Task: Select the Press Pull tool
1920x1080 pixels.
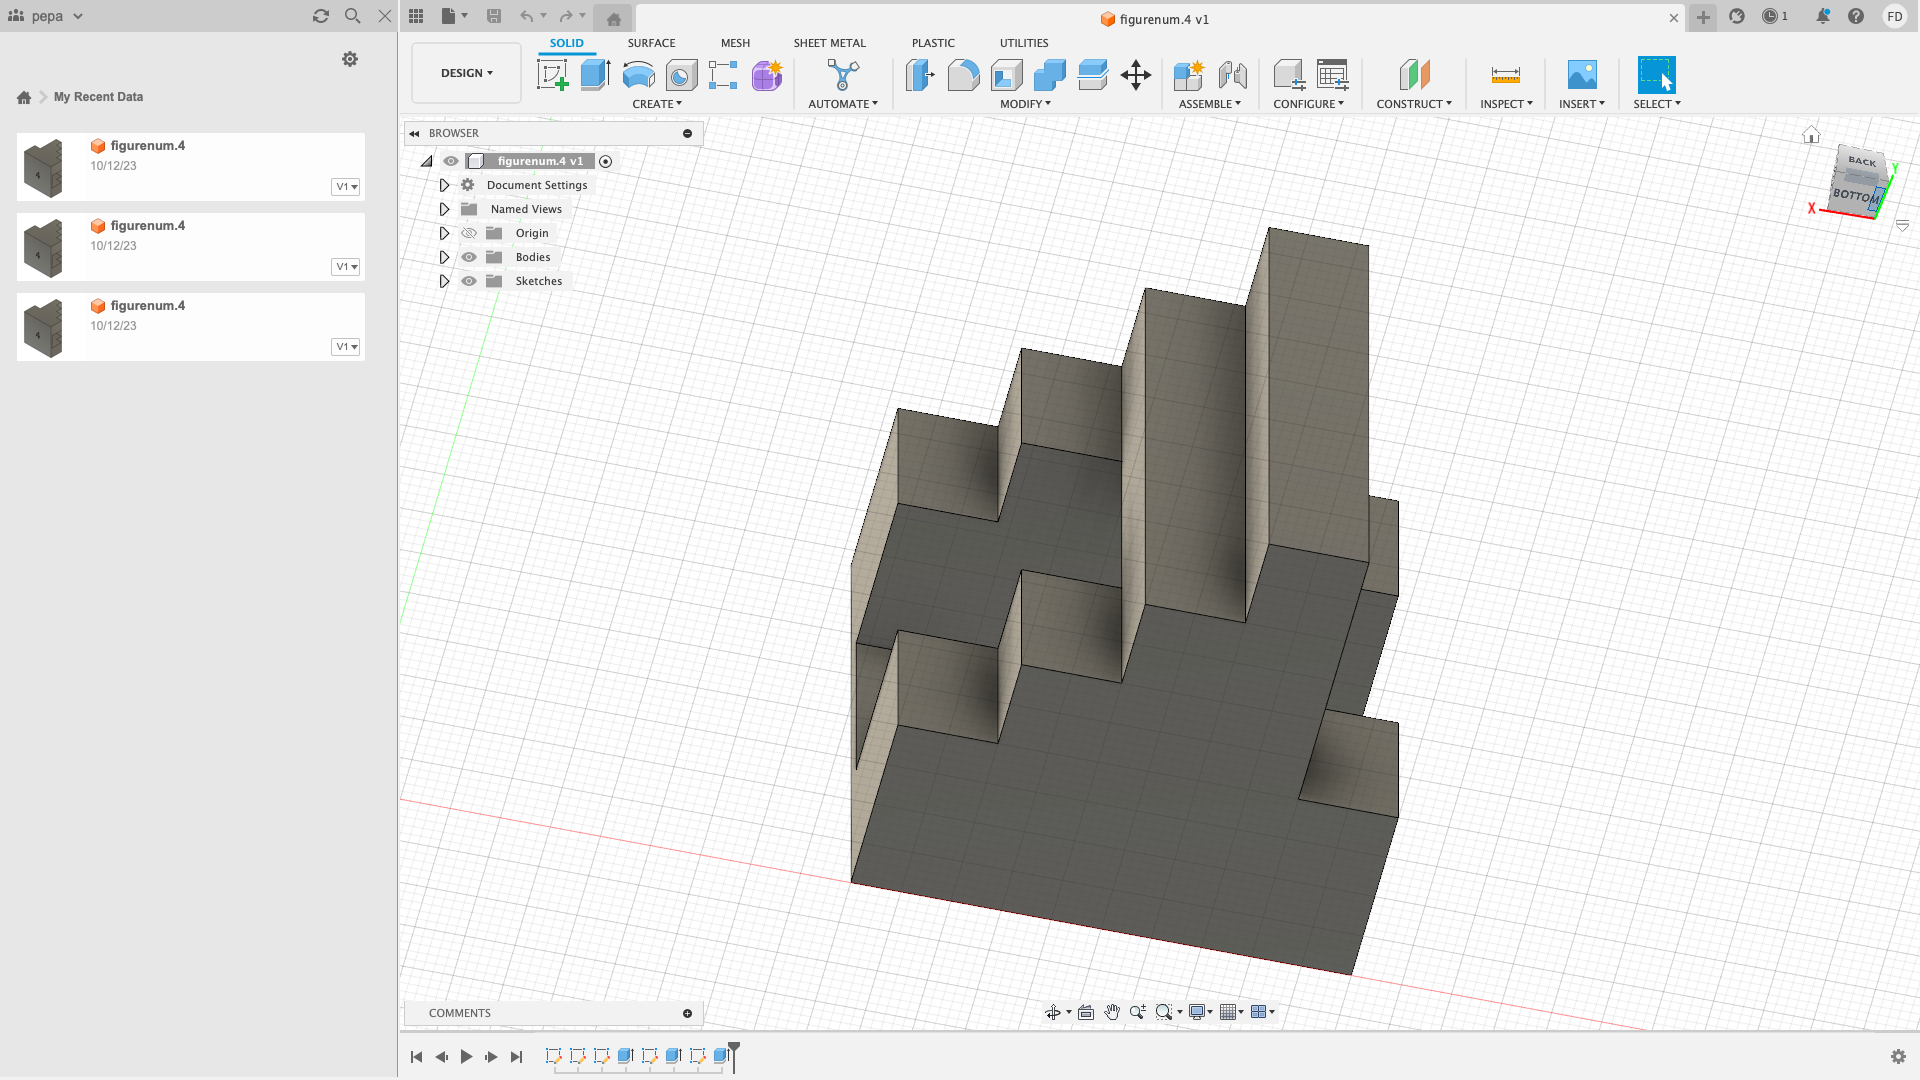Action: coord(920,75)
